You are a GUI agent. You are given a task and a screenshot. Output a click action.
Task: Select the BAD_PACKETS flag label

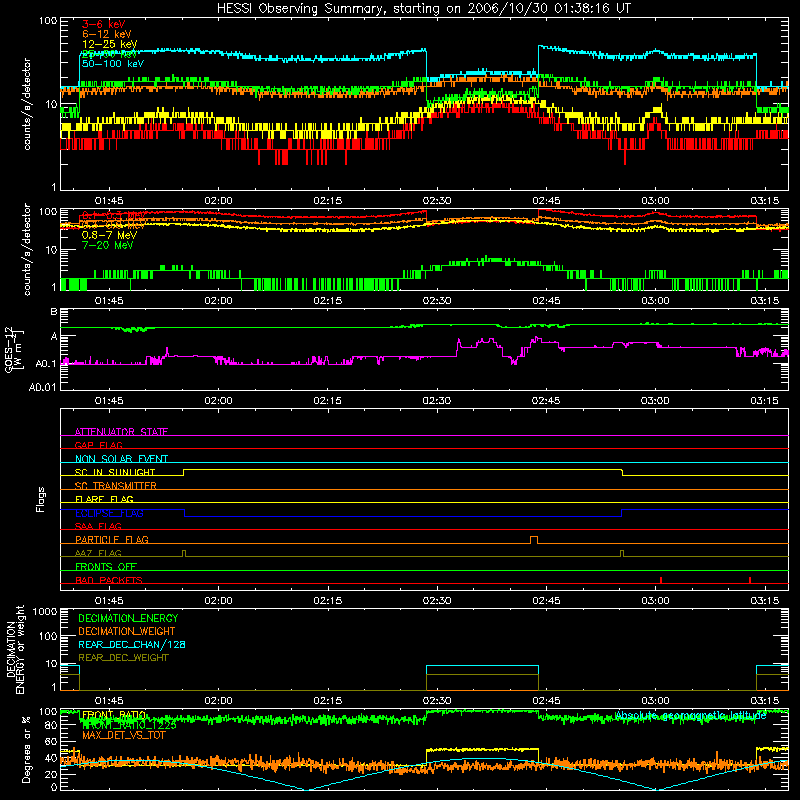[109, 580]
